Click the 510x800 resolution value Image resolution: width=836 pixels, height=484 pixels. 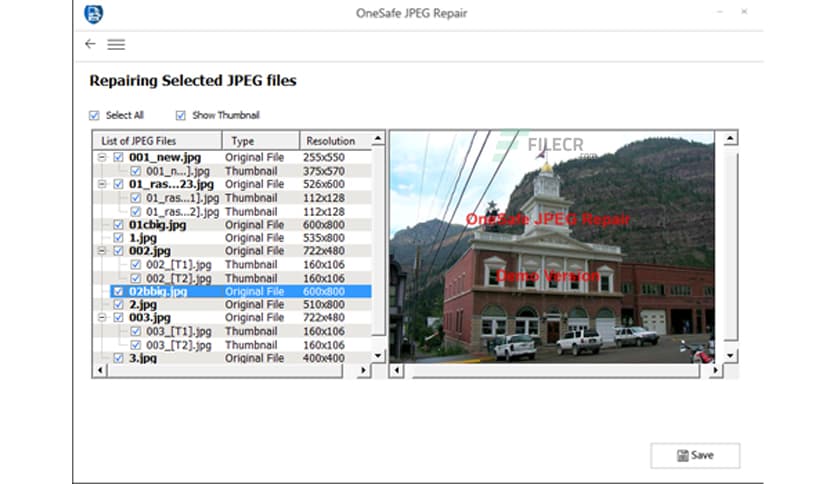coord(324,304)
